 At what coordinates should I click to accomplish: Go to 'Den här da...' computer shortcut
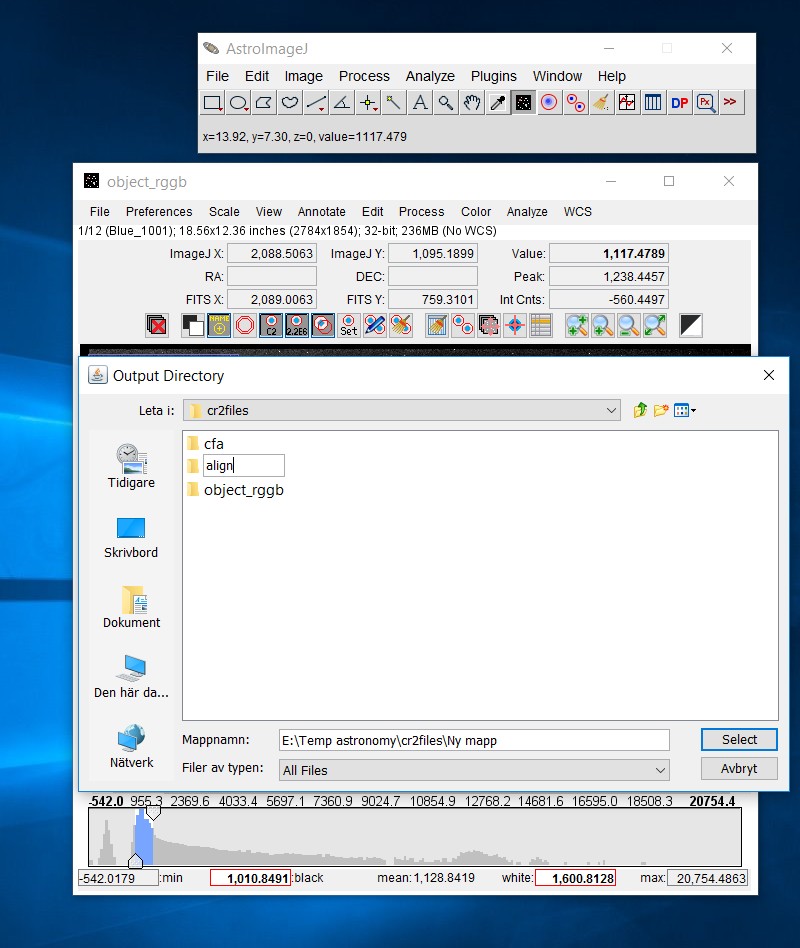131,677
